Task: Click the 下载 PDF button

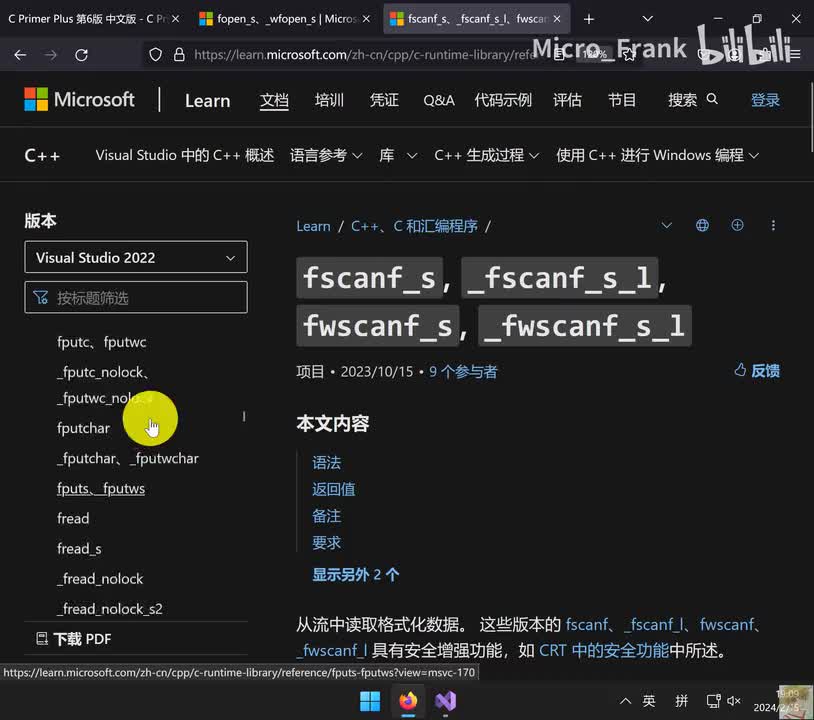Action: tap(74, 639)
